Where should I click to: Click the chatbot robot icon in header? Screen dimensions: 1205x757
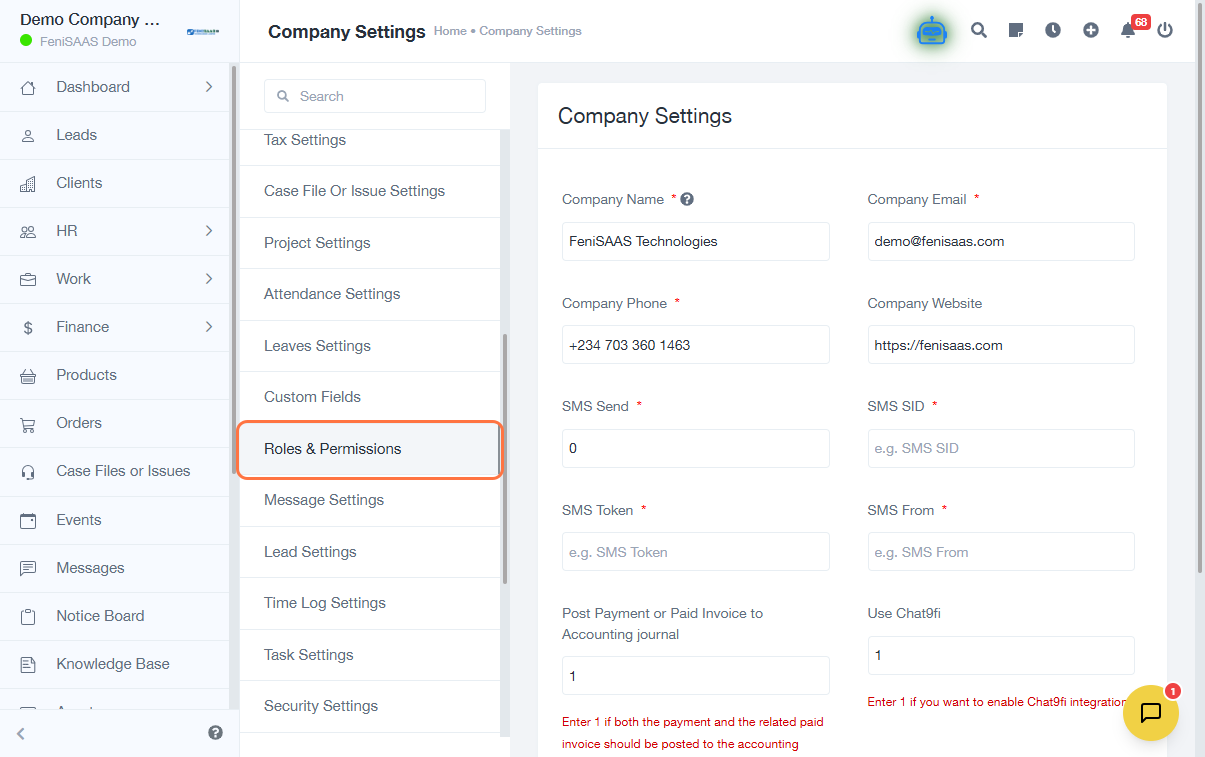pos(932,31)
